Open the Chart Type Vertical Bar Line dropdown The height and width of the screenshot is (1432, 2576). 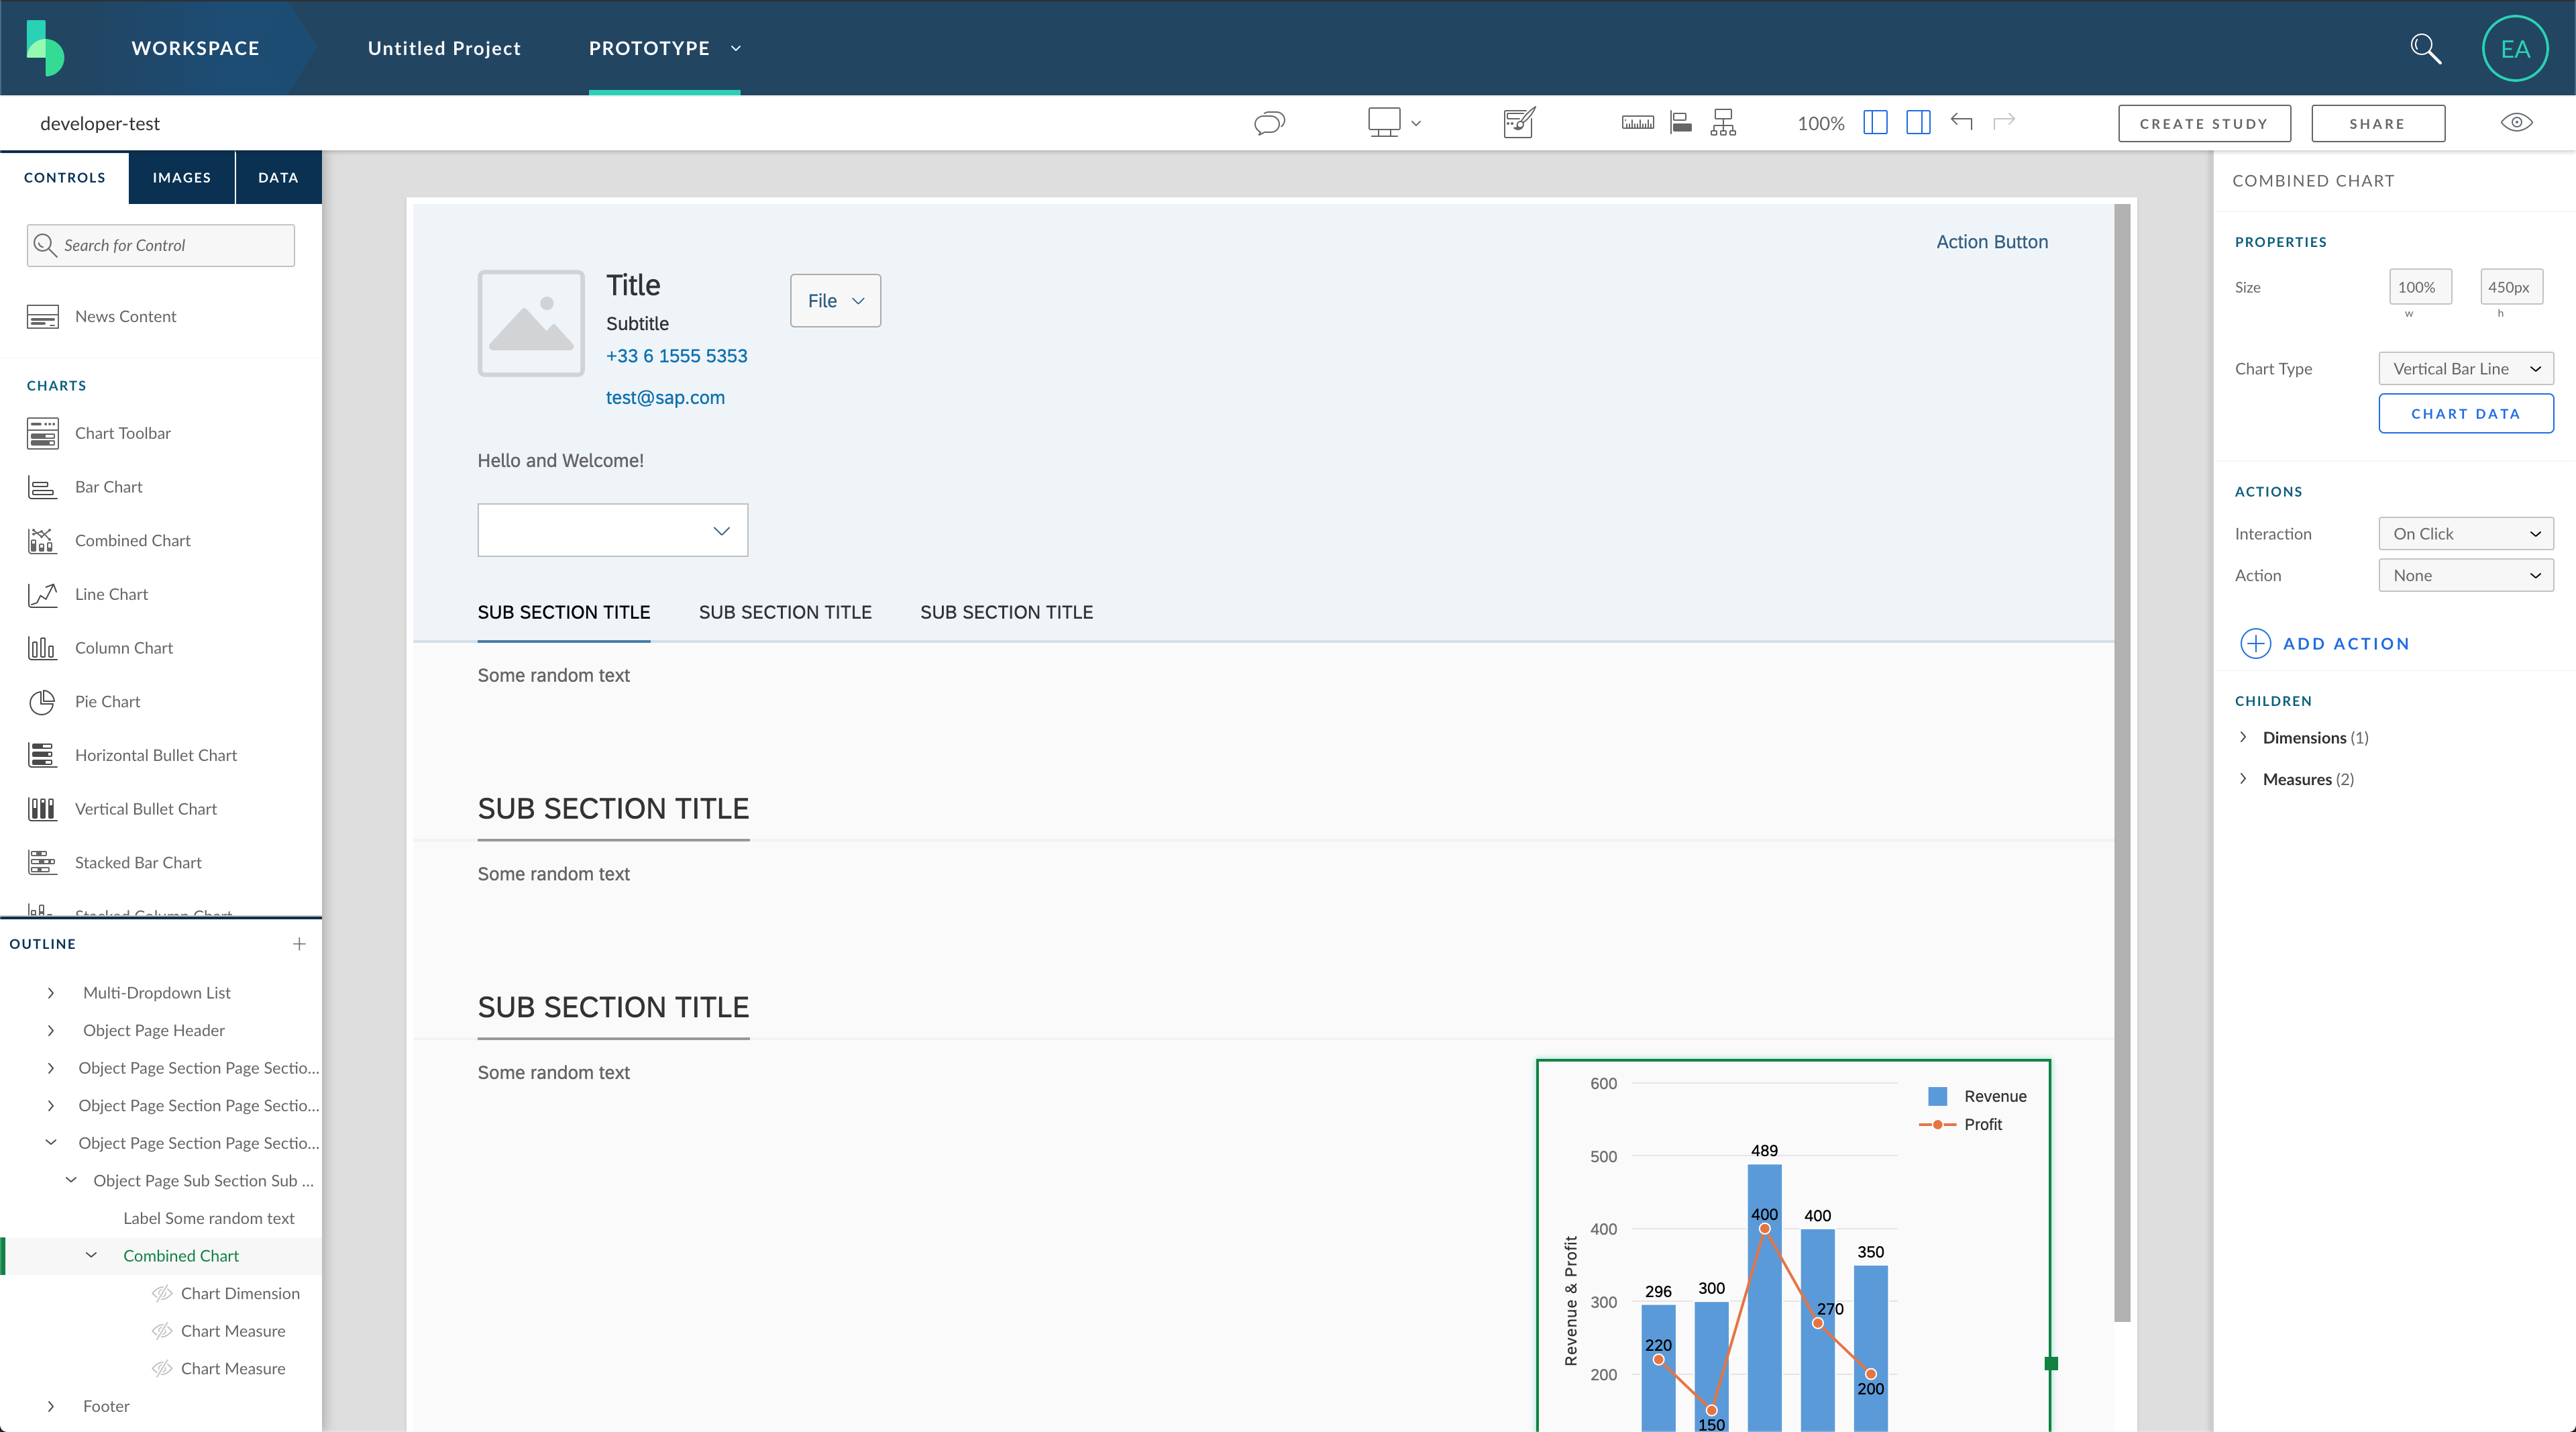point(2465,369)
